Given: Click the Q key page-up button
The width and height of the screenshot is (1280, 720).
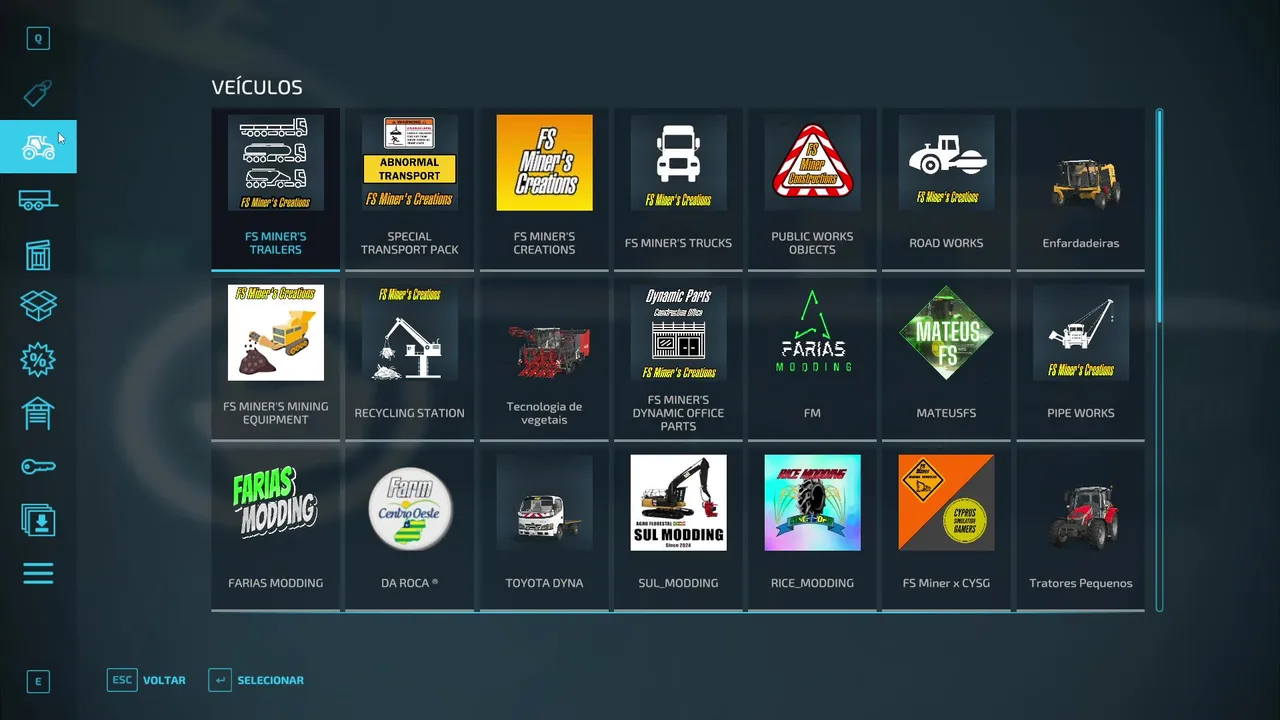Looking at the screenshot, I should click(38, 39).
